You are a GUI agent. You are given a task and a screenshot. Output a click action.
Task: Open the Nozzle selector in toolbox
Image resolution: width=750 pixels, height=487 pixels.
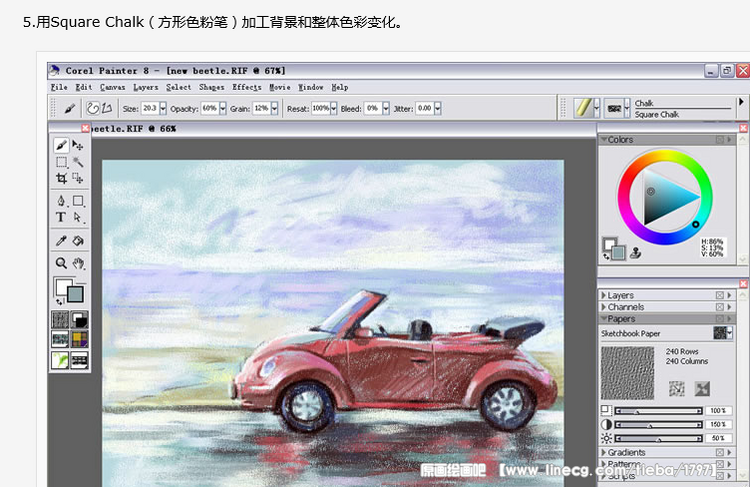coord(79,360)
